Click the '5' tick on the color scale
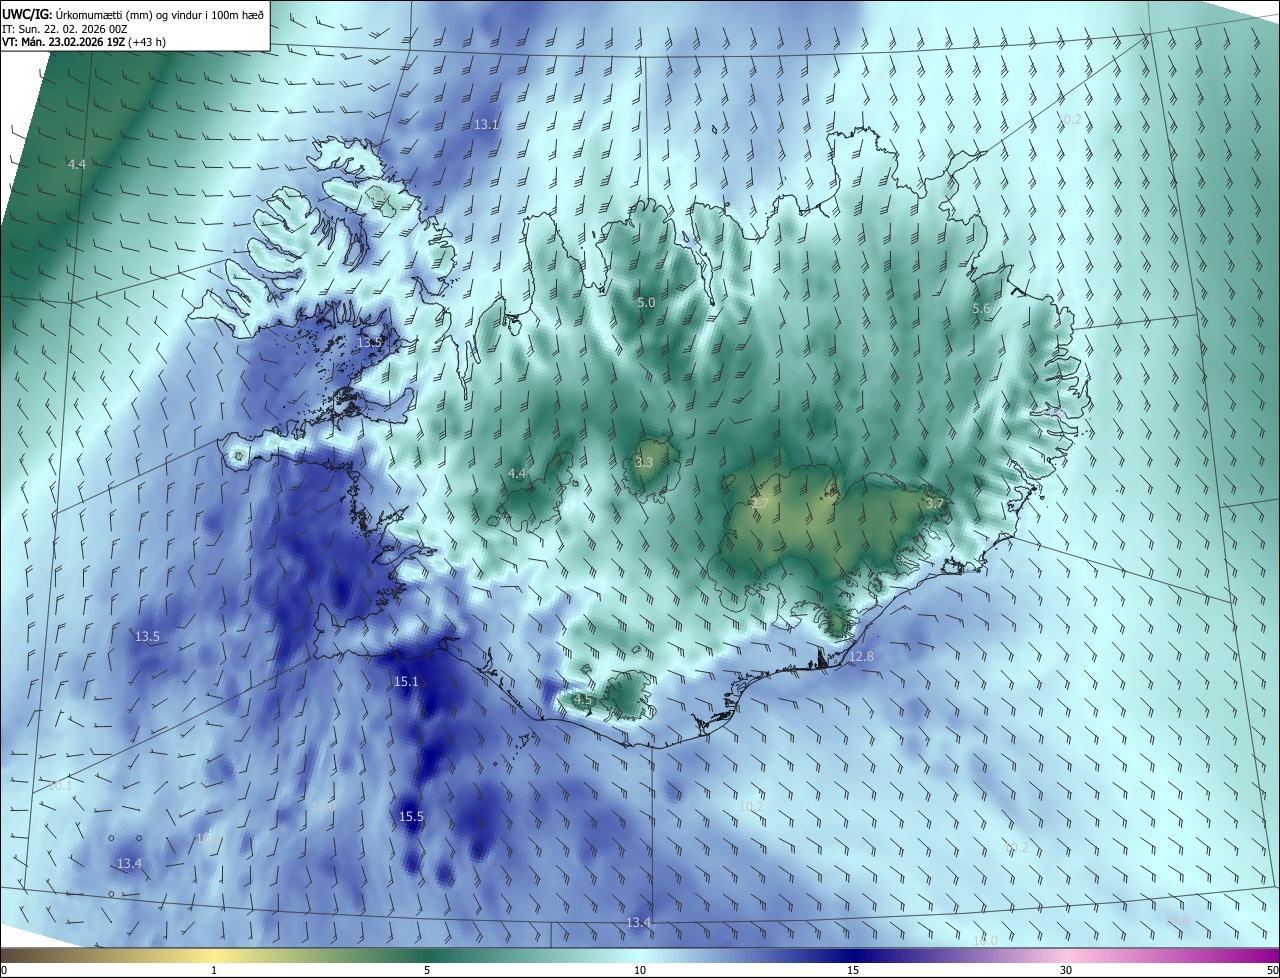The image size is (1280, 978). click(427, 970)
